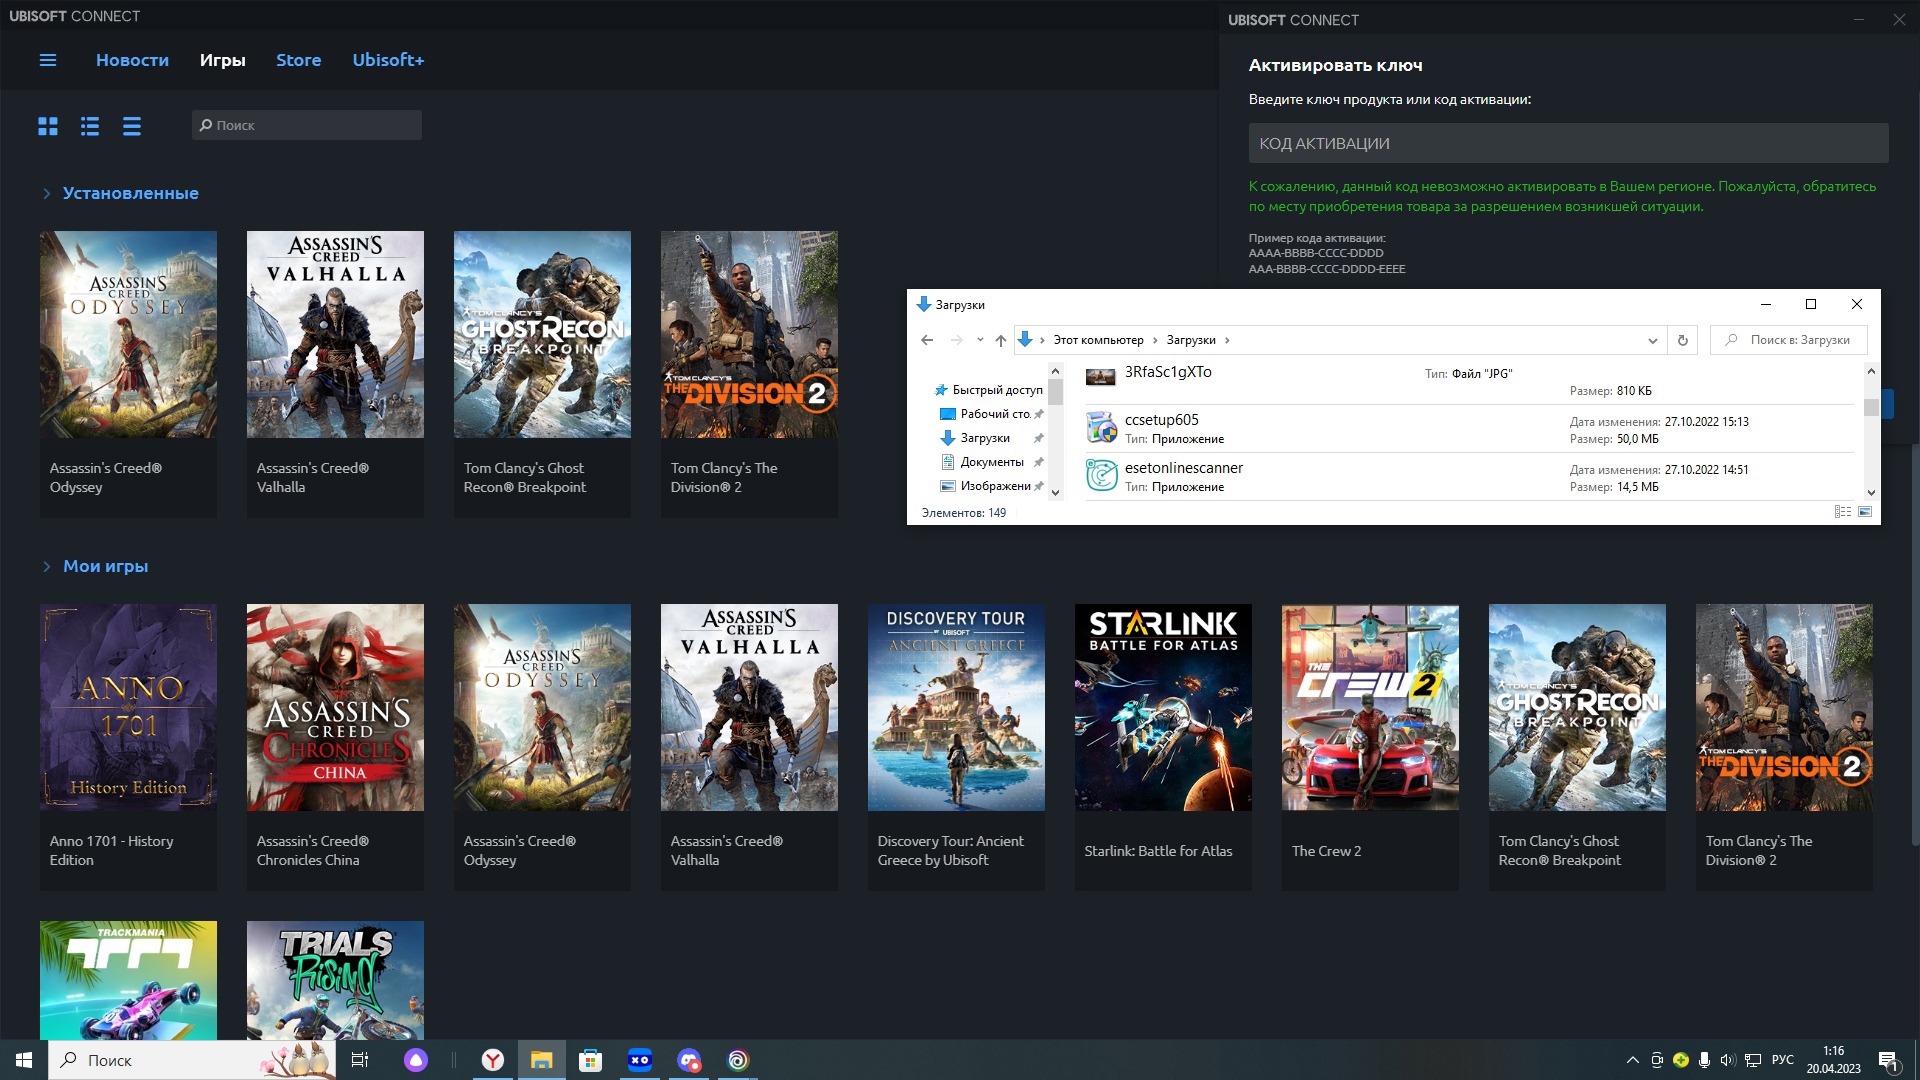The image size is (1920, 1080).
Task: Select the esetonlinescanner application file
Action: [x=1470, y=477]
